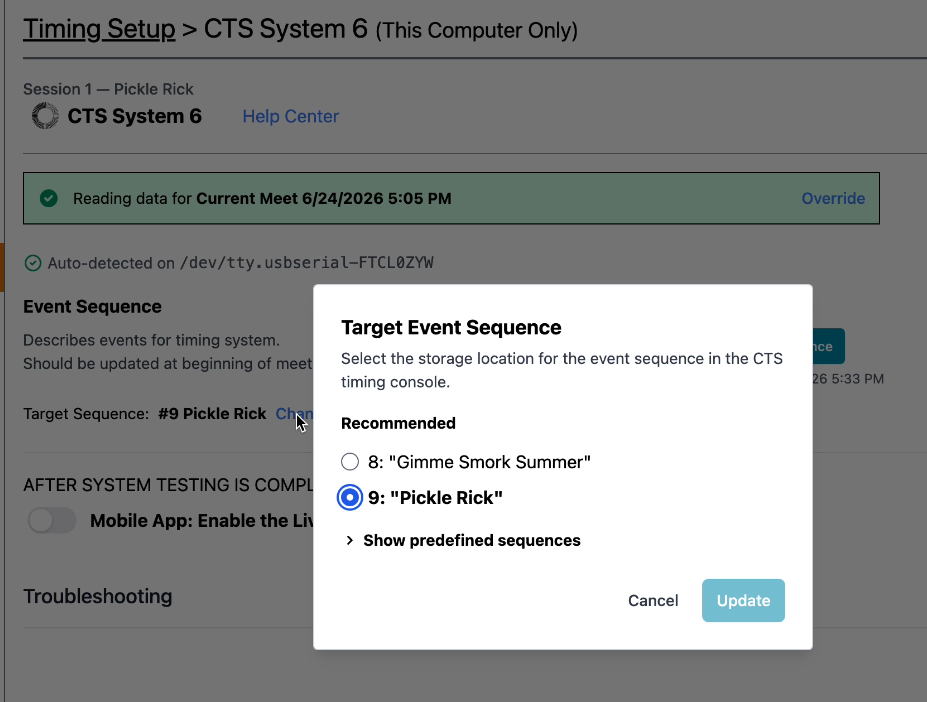This screenshot has width=927, height=702.
Task: Click the auto-detected check circle icon
Action: (33, 263)
